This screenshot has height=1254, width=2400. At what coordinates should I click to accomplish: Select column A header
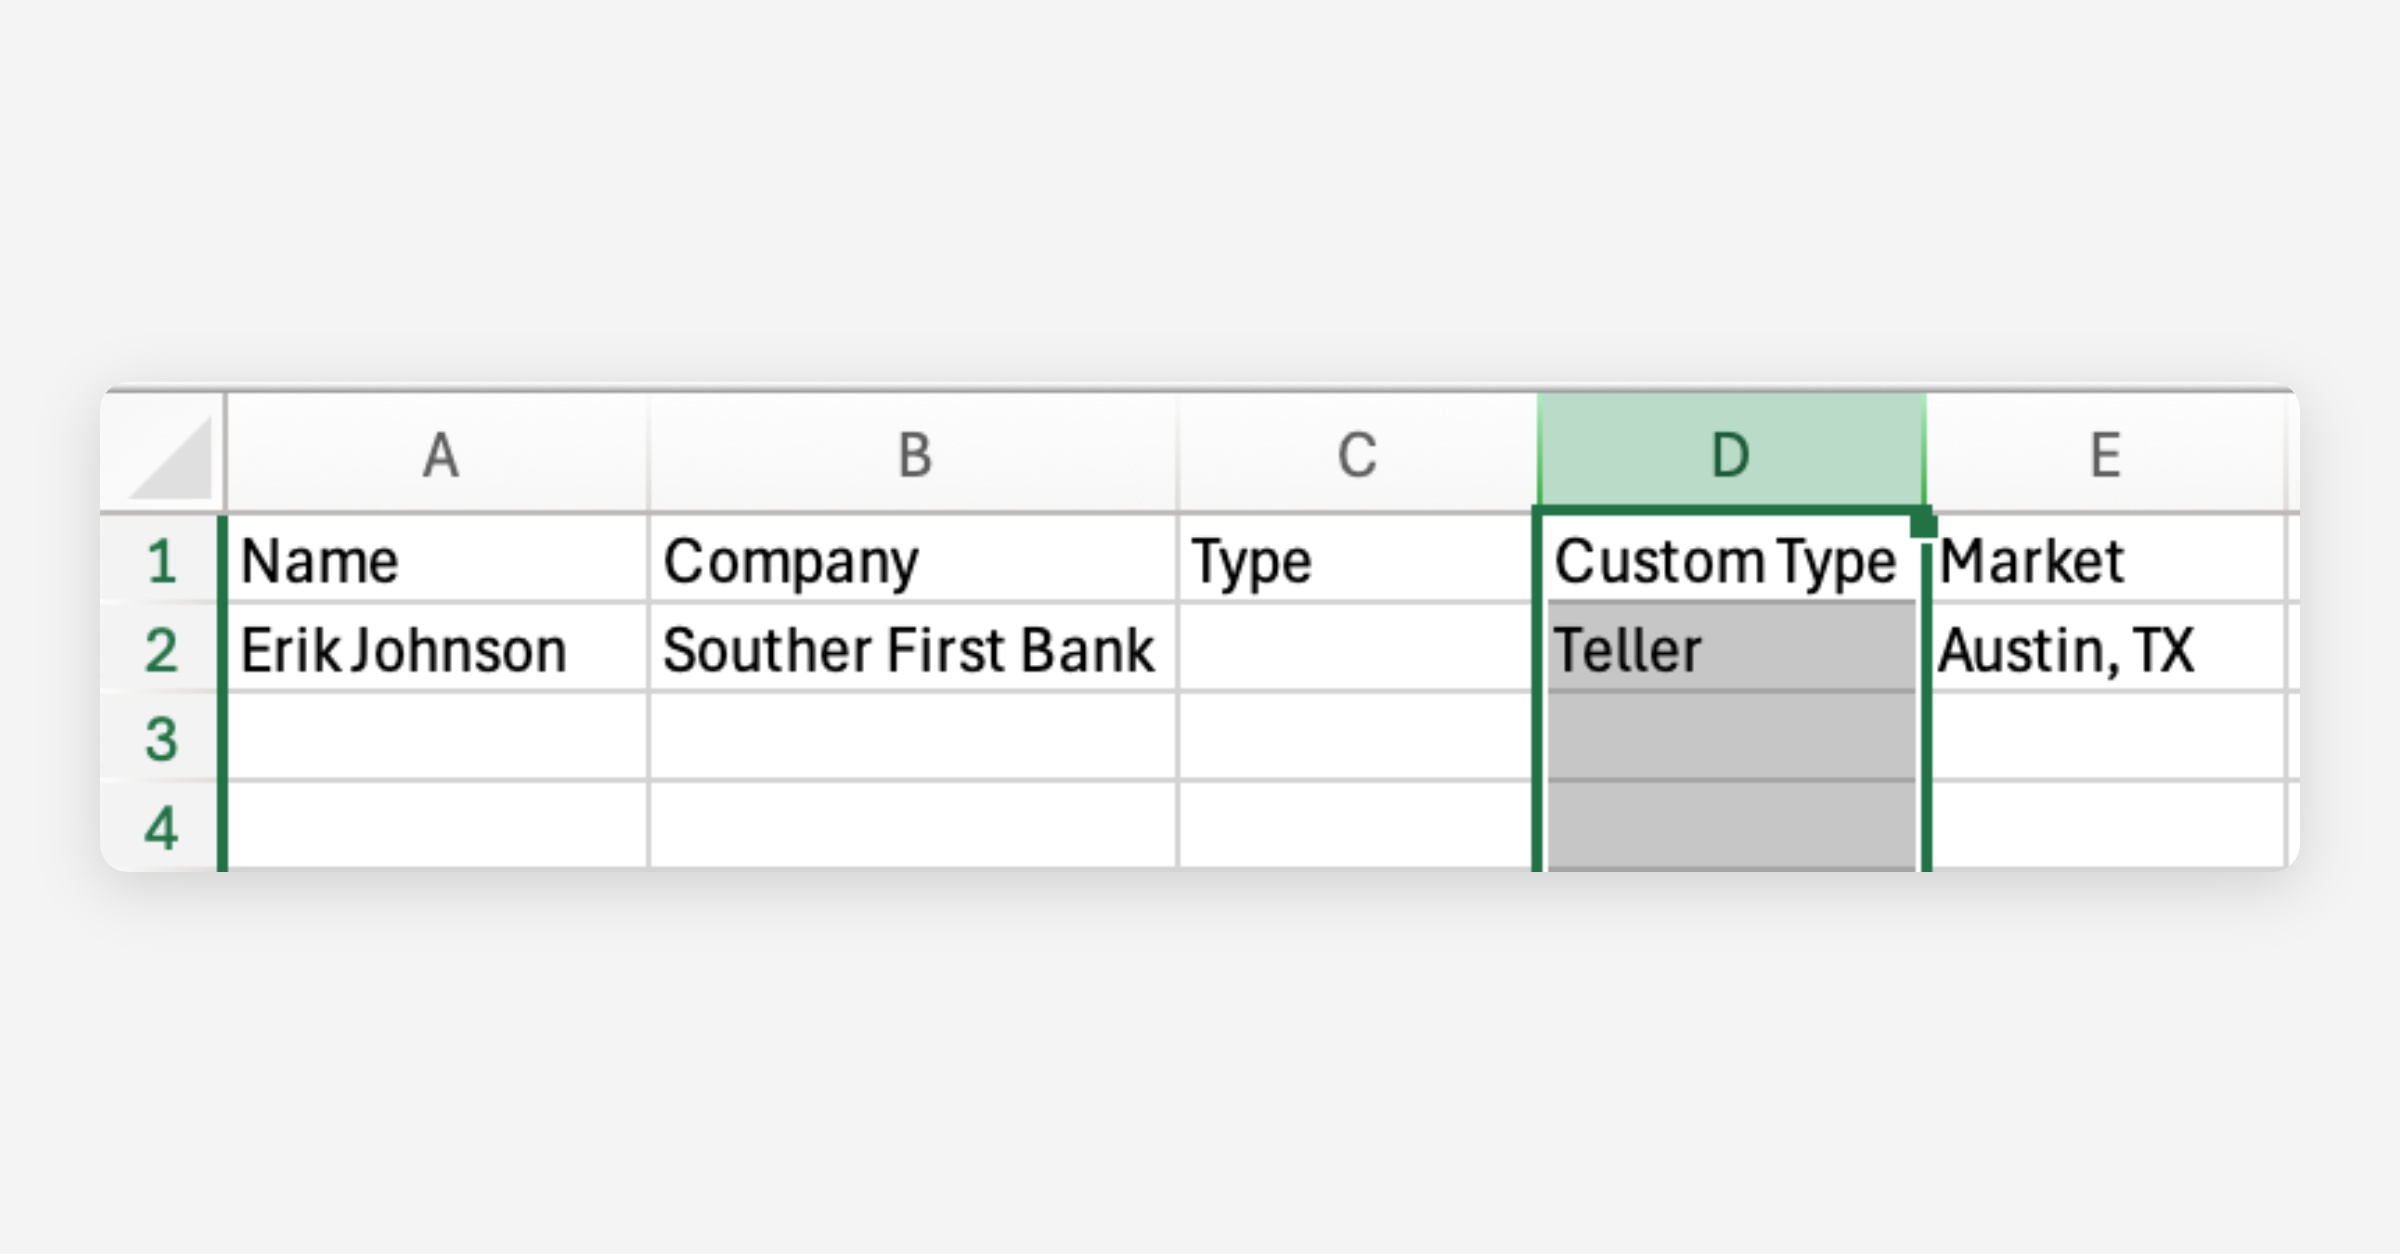438,455
